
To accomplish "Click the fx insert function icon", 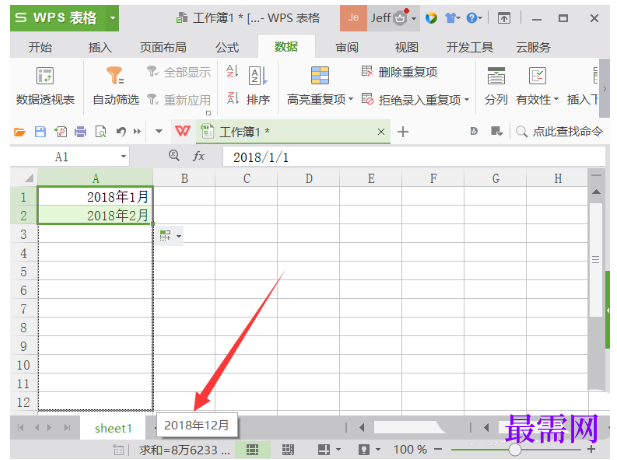I will (x=199, y=156).
